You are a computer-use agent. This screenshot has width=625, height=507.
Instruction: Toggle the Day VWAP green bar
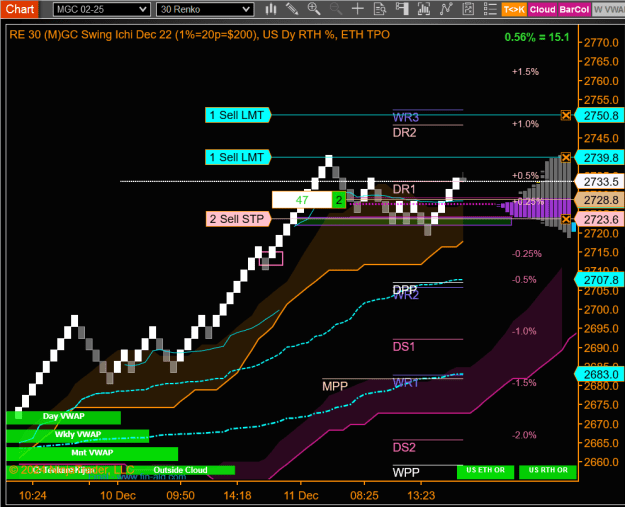pyautogui.click(x=63, y=417)
